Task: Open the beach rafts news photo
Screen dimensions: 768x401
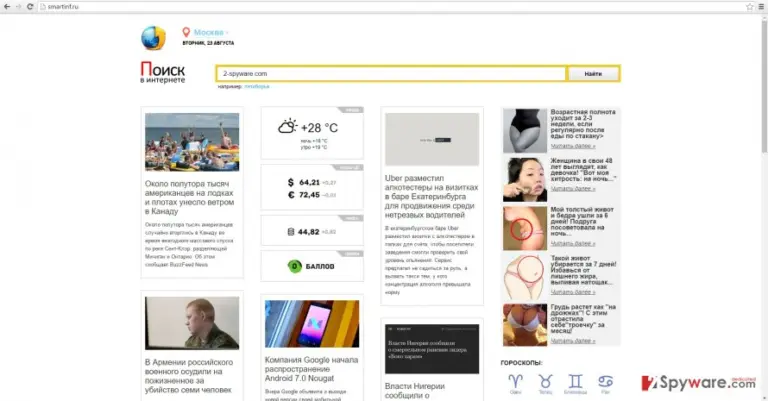Action: coord(192,142)
